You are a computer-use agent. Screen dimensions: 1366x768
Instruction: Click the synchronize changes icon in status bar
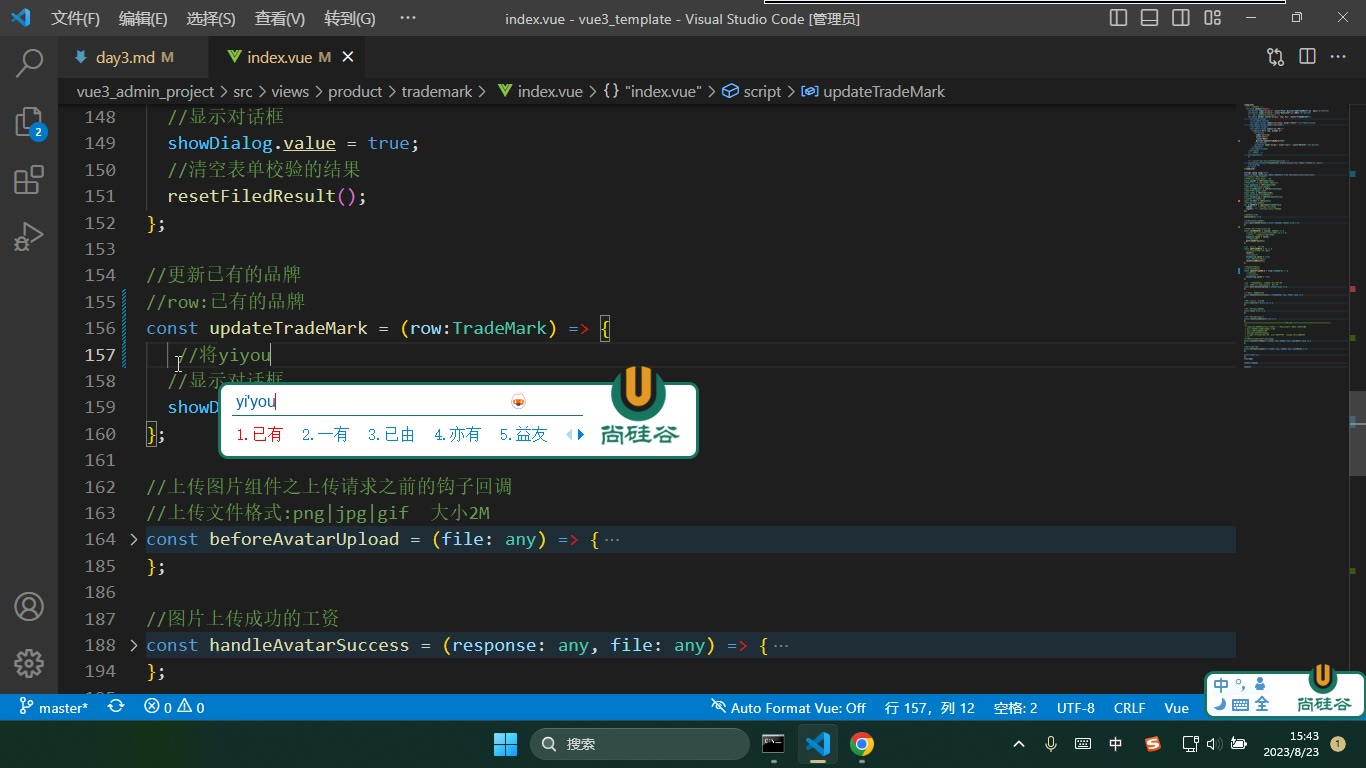[116, 707]
